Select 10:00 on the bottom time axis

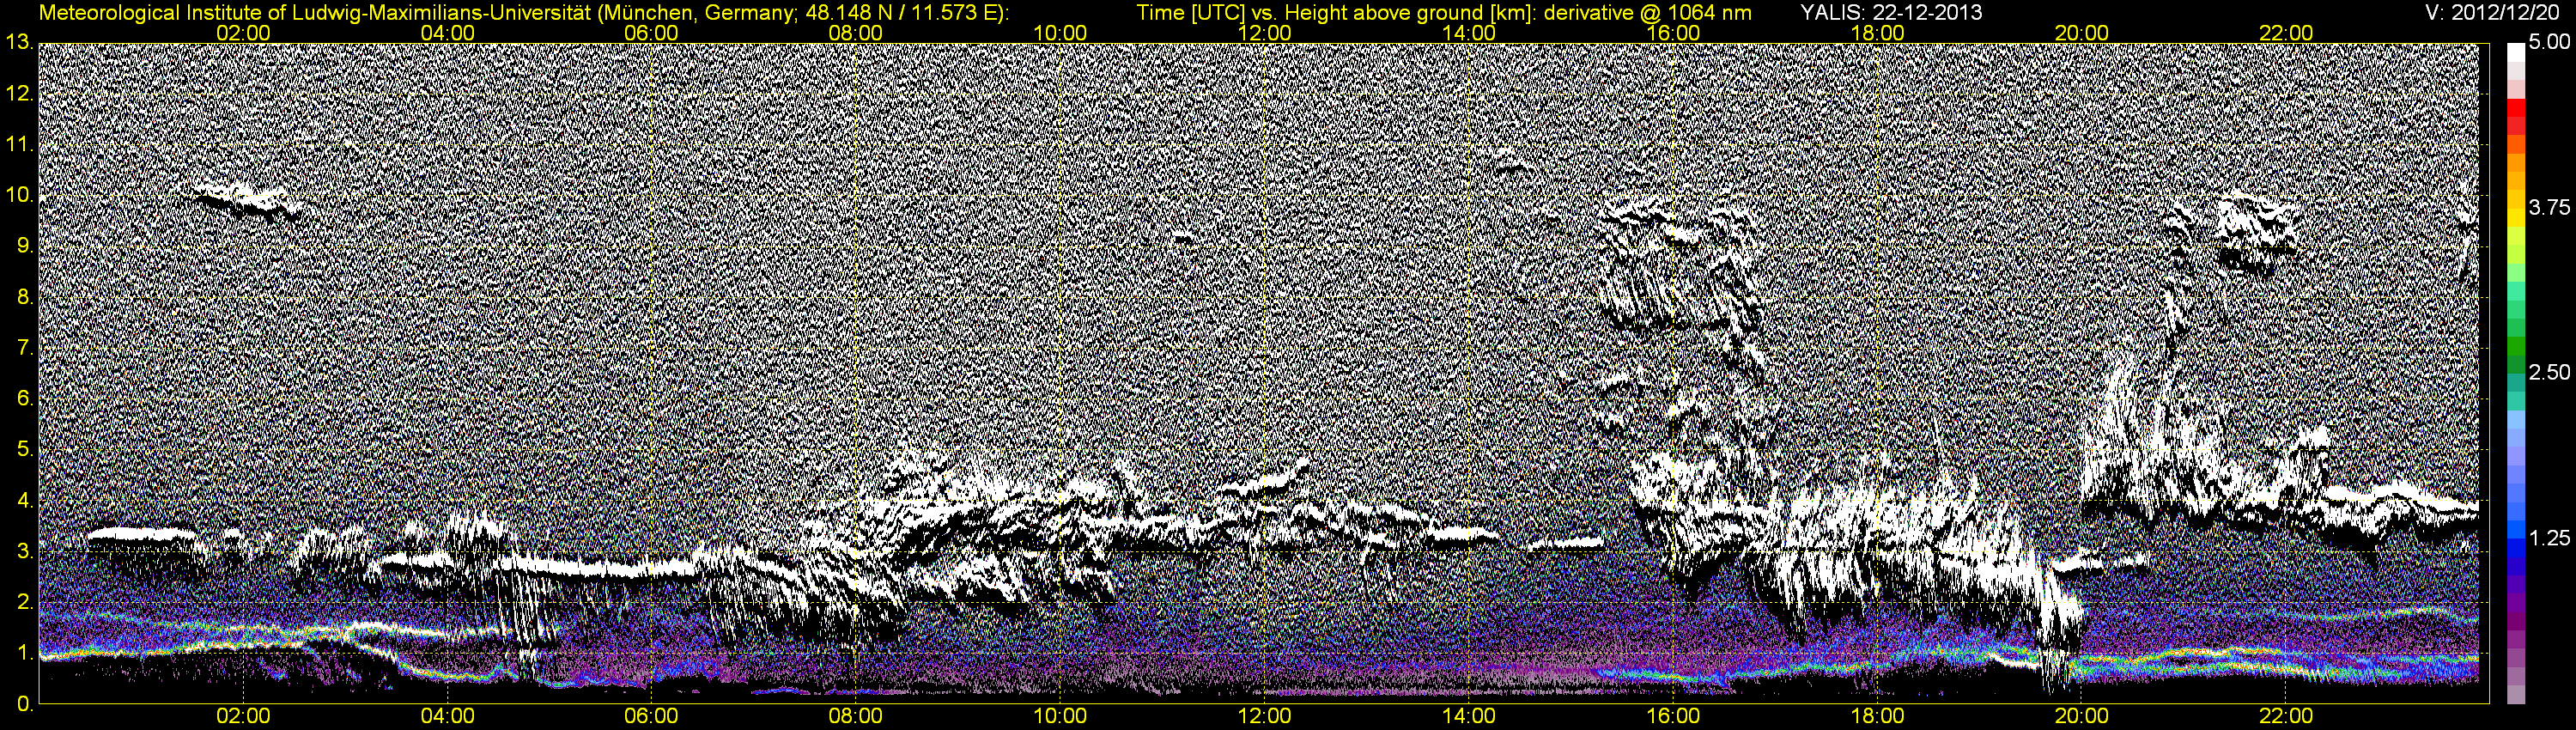click(x=1060, y=716)
